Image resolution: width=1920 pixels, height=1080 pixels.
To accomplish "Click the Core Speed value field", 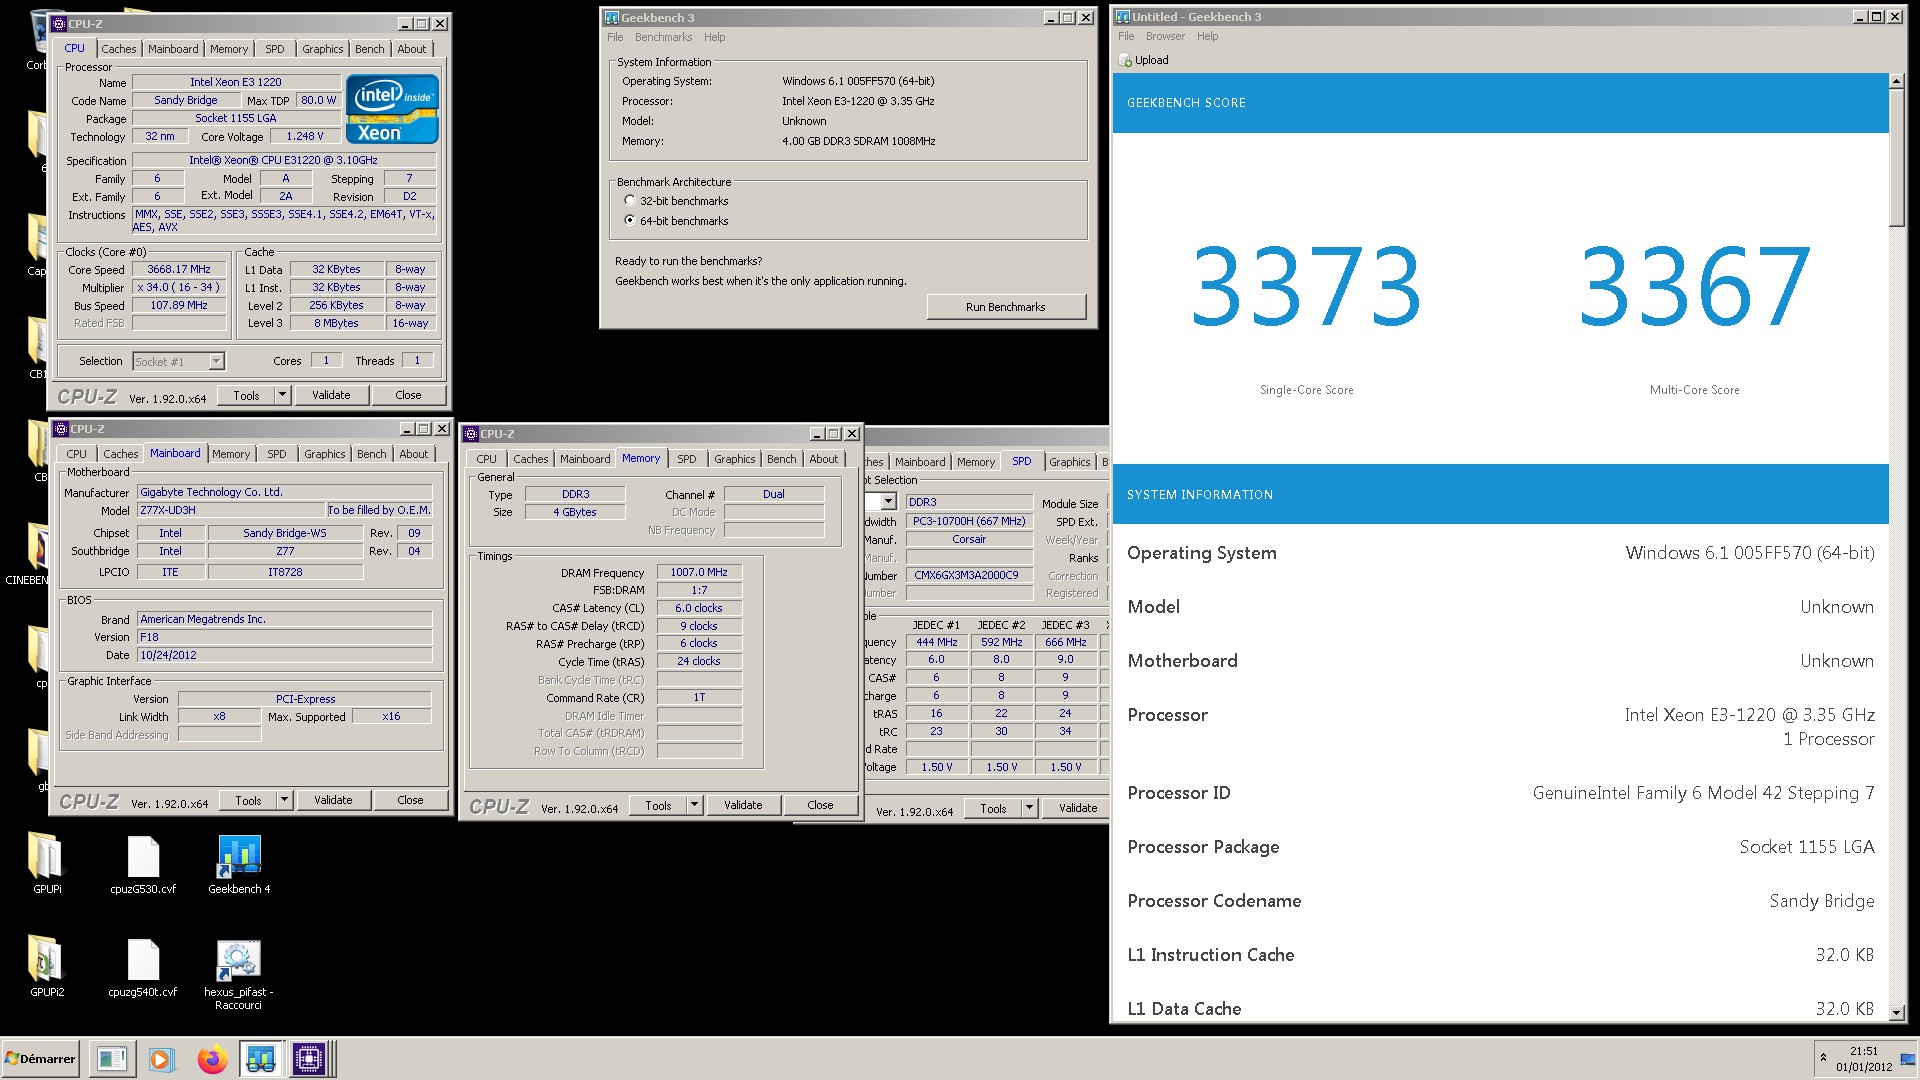I will click(179, 269).
